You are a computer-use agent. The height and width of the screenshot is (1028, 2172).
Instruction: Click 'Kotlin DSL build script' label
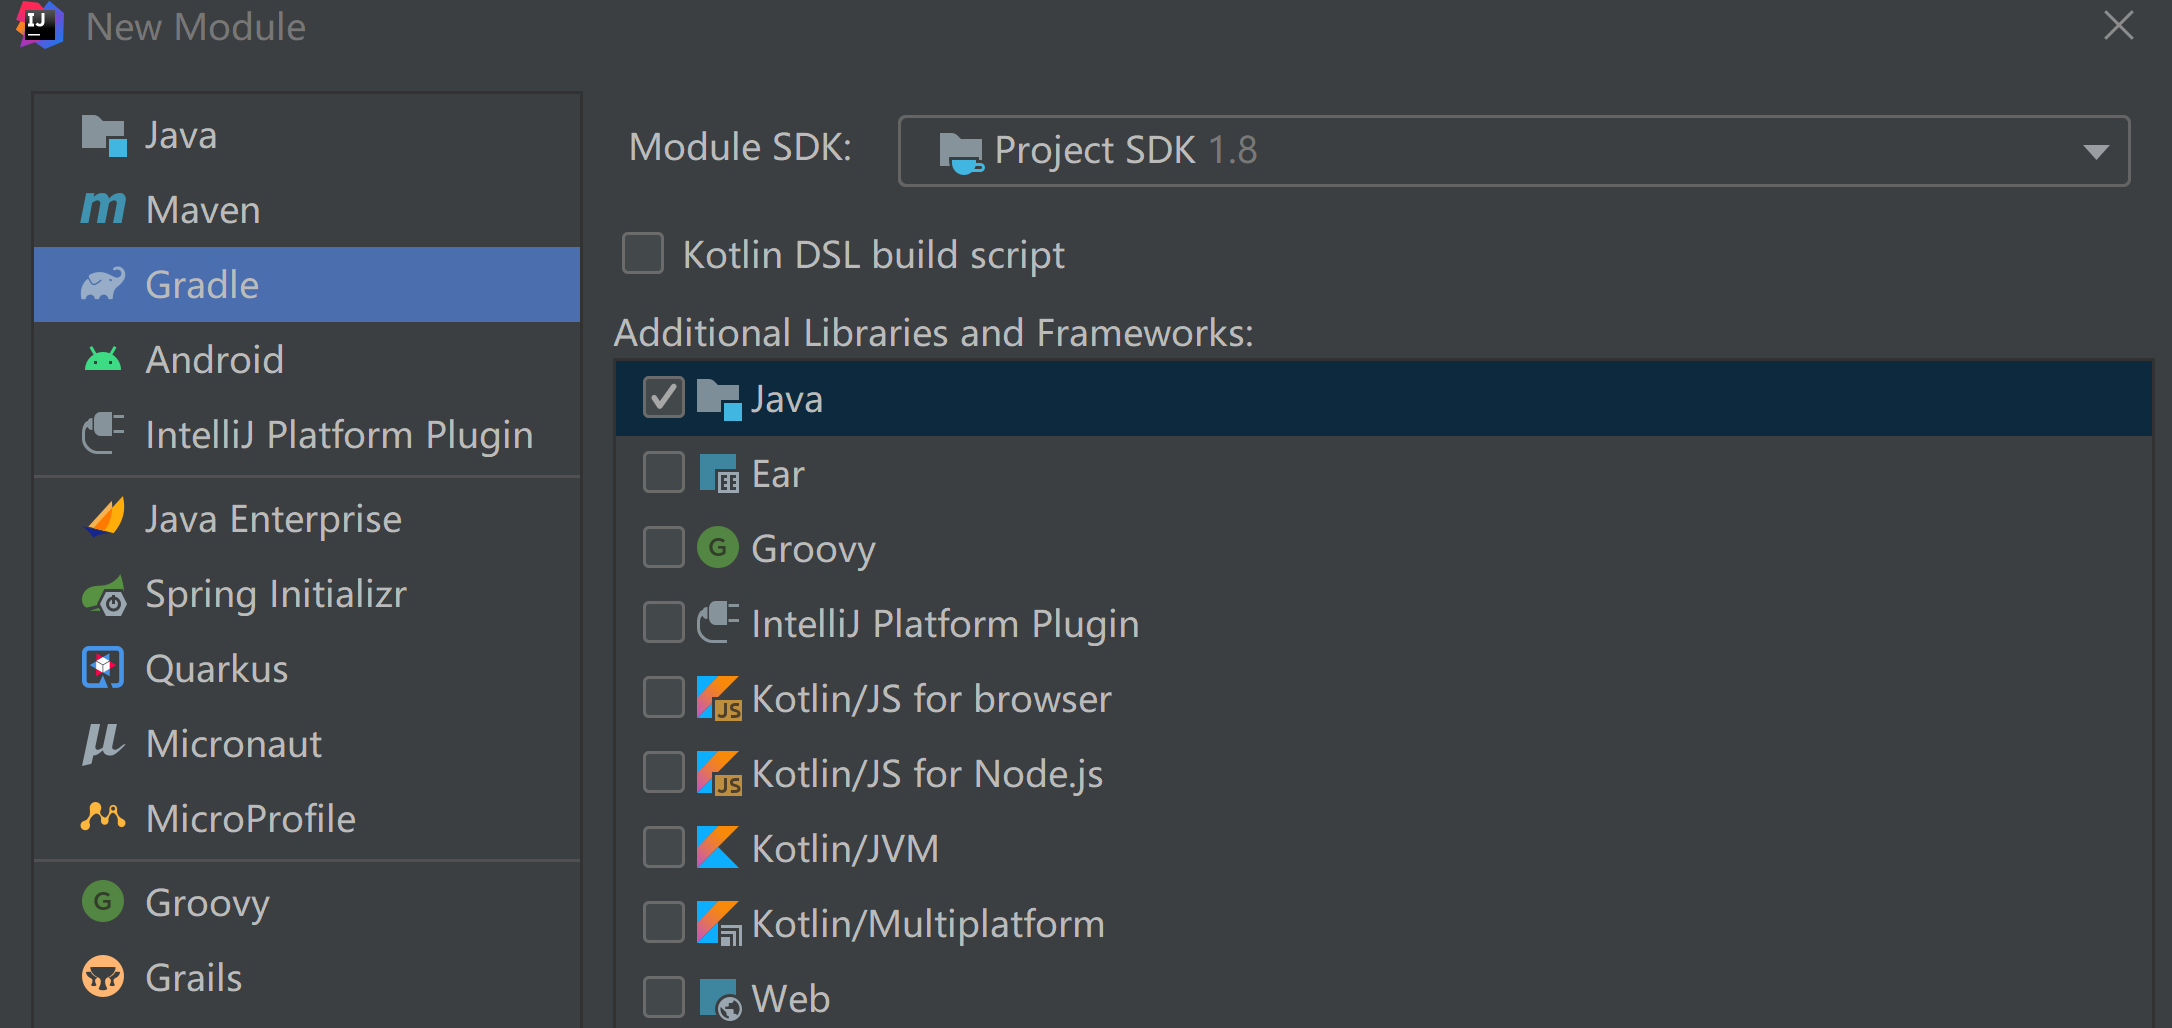(x=873, y=256)
